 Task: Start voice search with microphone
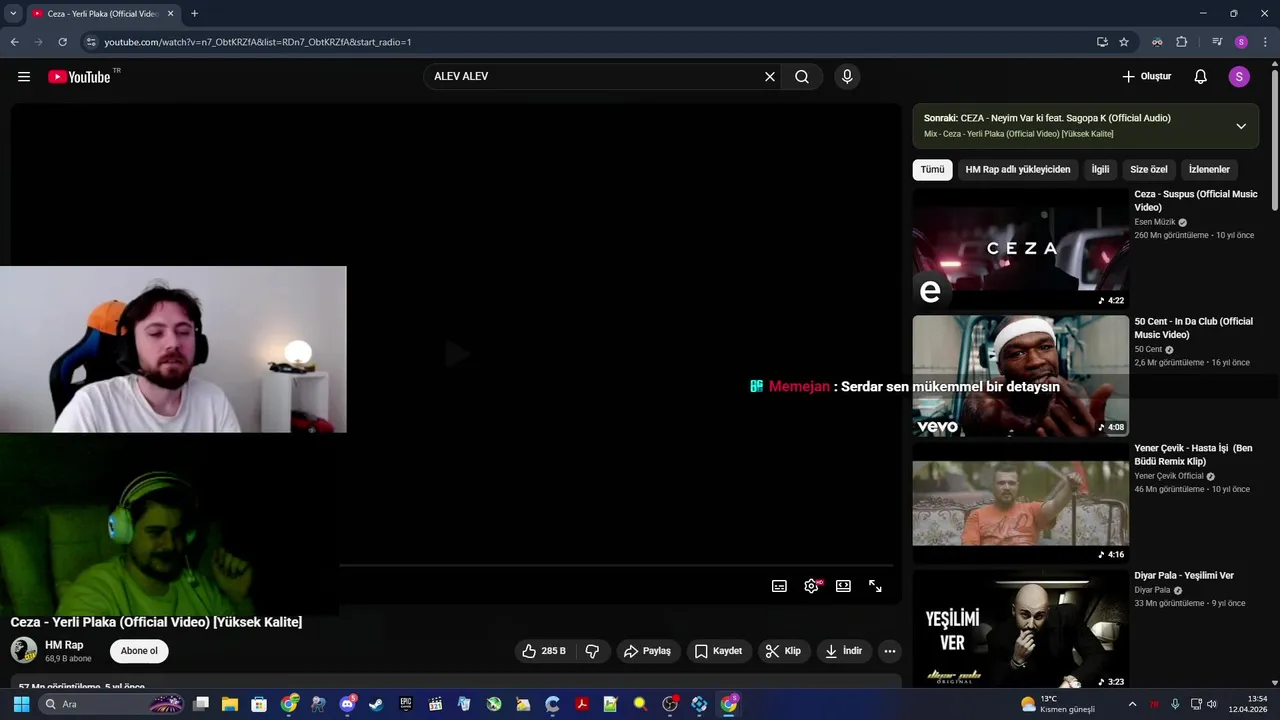click(847, 77)
